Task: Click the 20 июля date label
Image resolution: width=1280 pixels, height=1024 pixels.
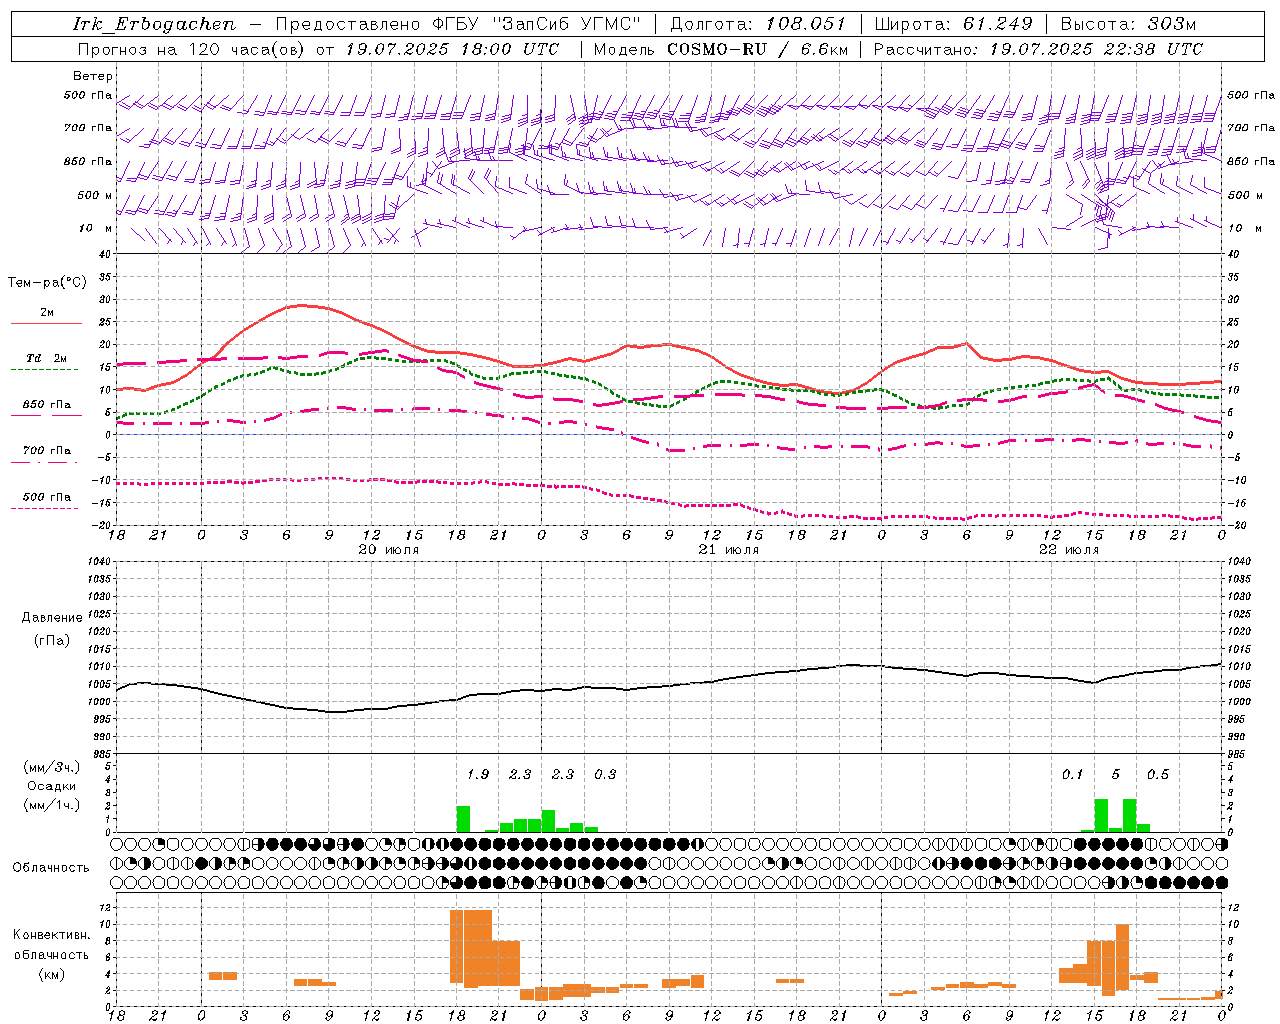Action: click(x=389, y=550)
